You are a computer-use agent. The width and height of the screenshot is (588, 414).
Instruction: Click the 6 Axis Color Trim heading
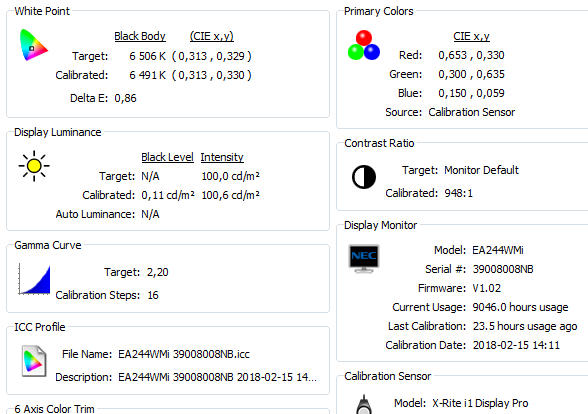pos(54,408)
